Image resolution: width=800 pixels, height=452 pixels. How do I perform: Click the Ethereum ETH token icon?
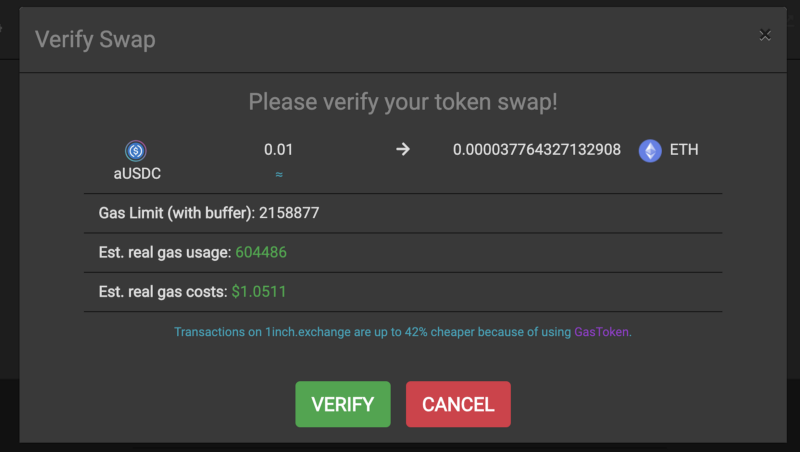click(x=650, y=150)
